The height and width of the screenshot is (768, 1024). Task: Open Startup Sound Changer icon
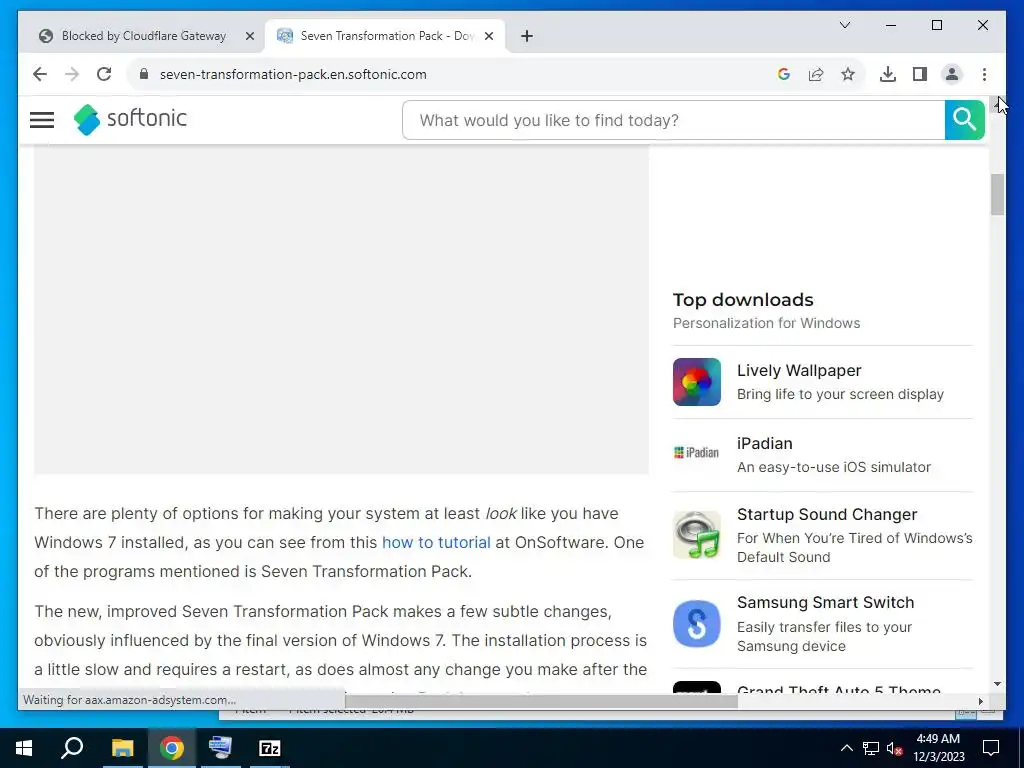click(x=697, y=535)
